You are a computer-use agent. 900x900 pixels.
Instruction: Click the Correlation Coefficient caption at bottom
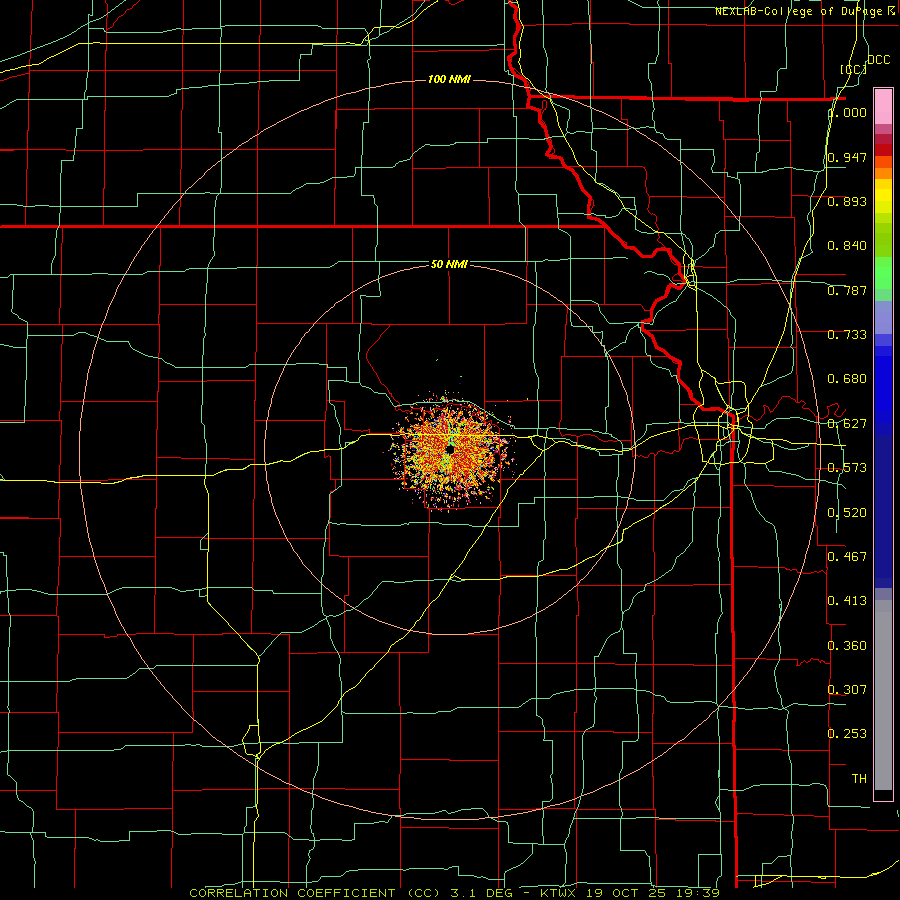[x=455, y=893]
